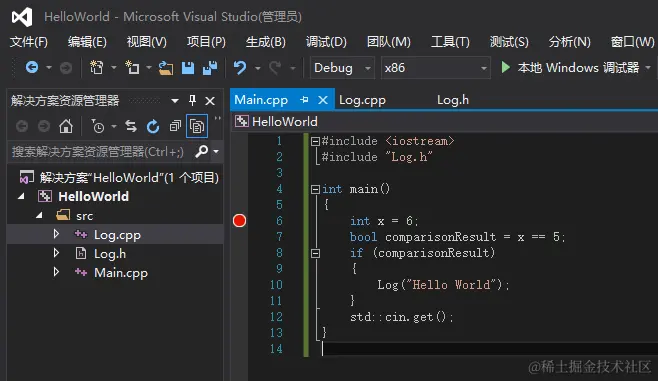Open the 生成(B) menu

point(265,42)
